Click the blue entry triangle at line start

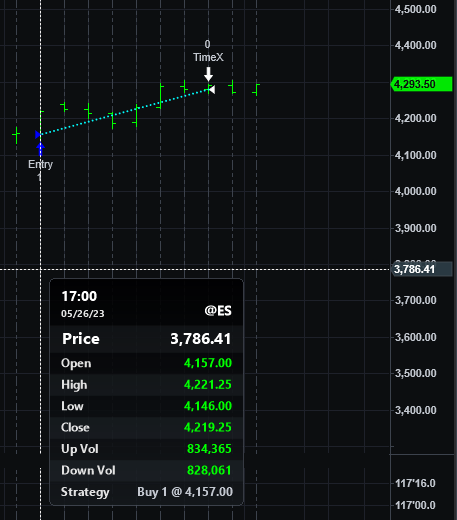[38, 134]
